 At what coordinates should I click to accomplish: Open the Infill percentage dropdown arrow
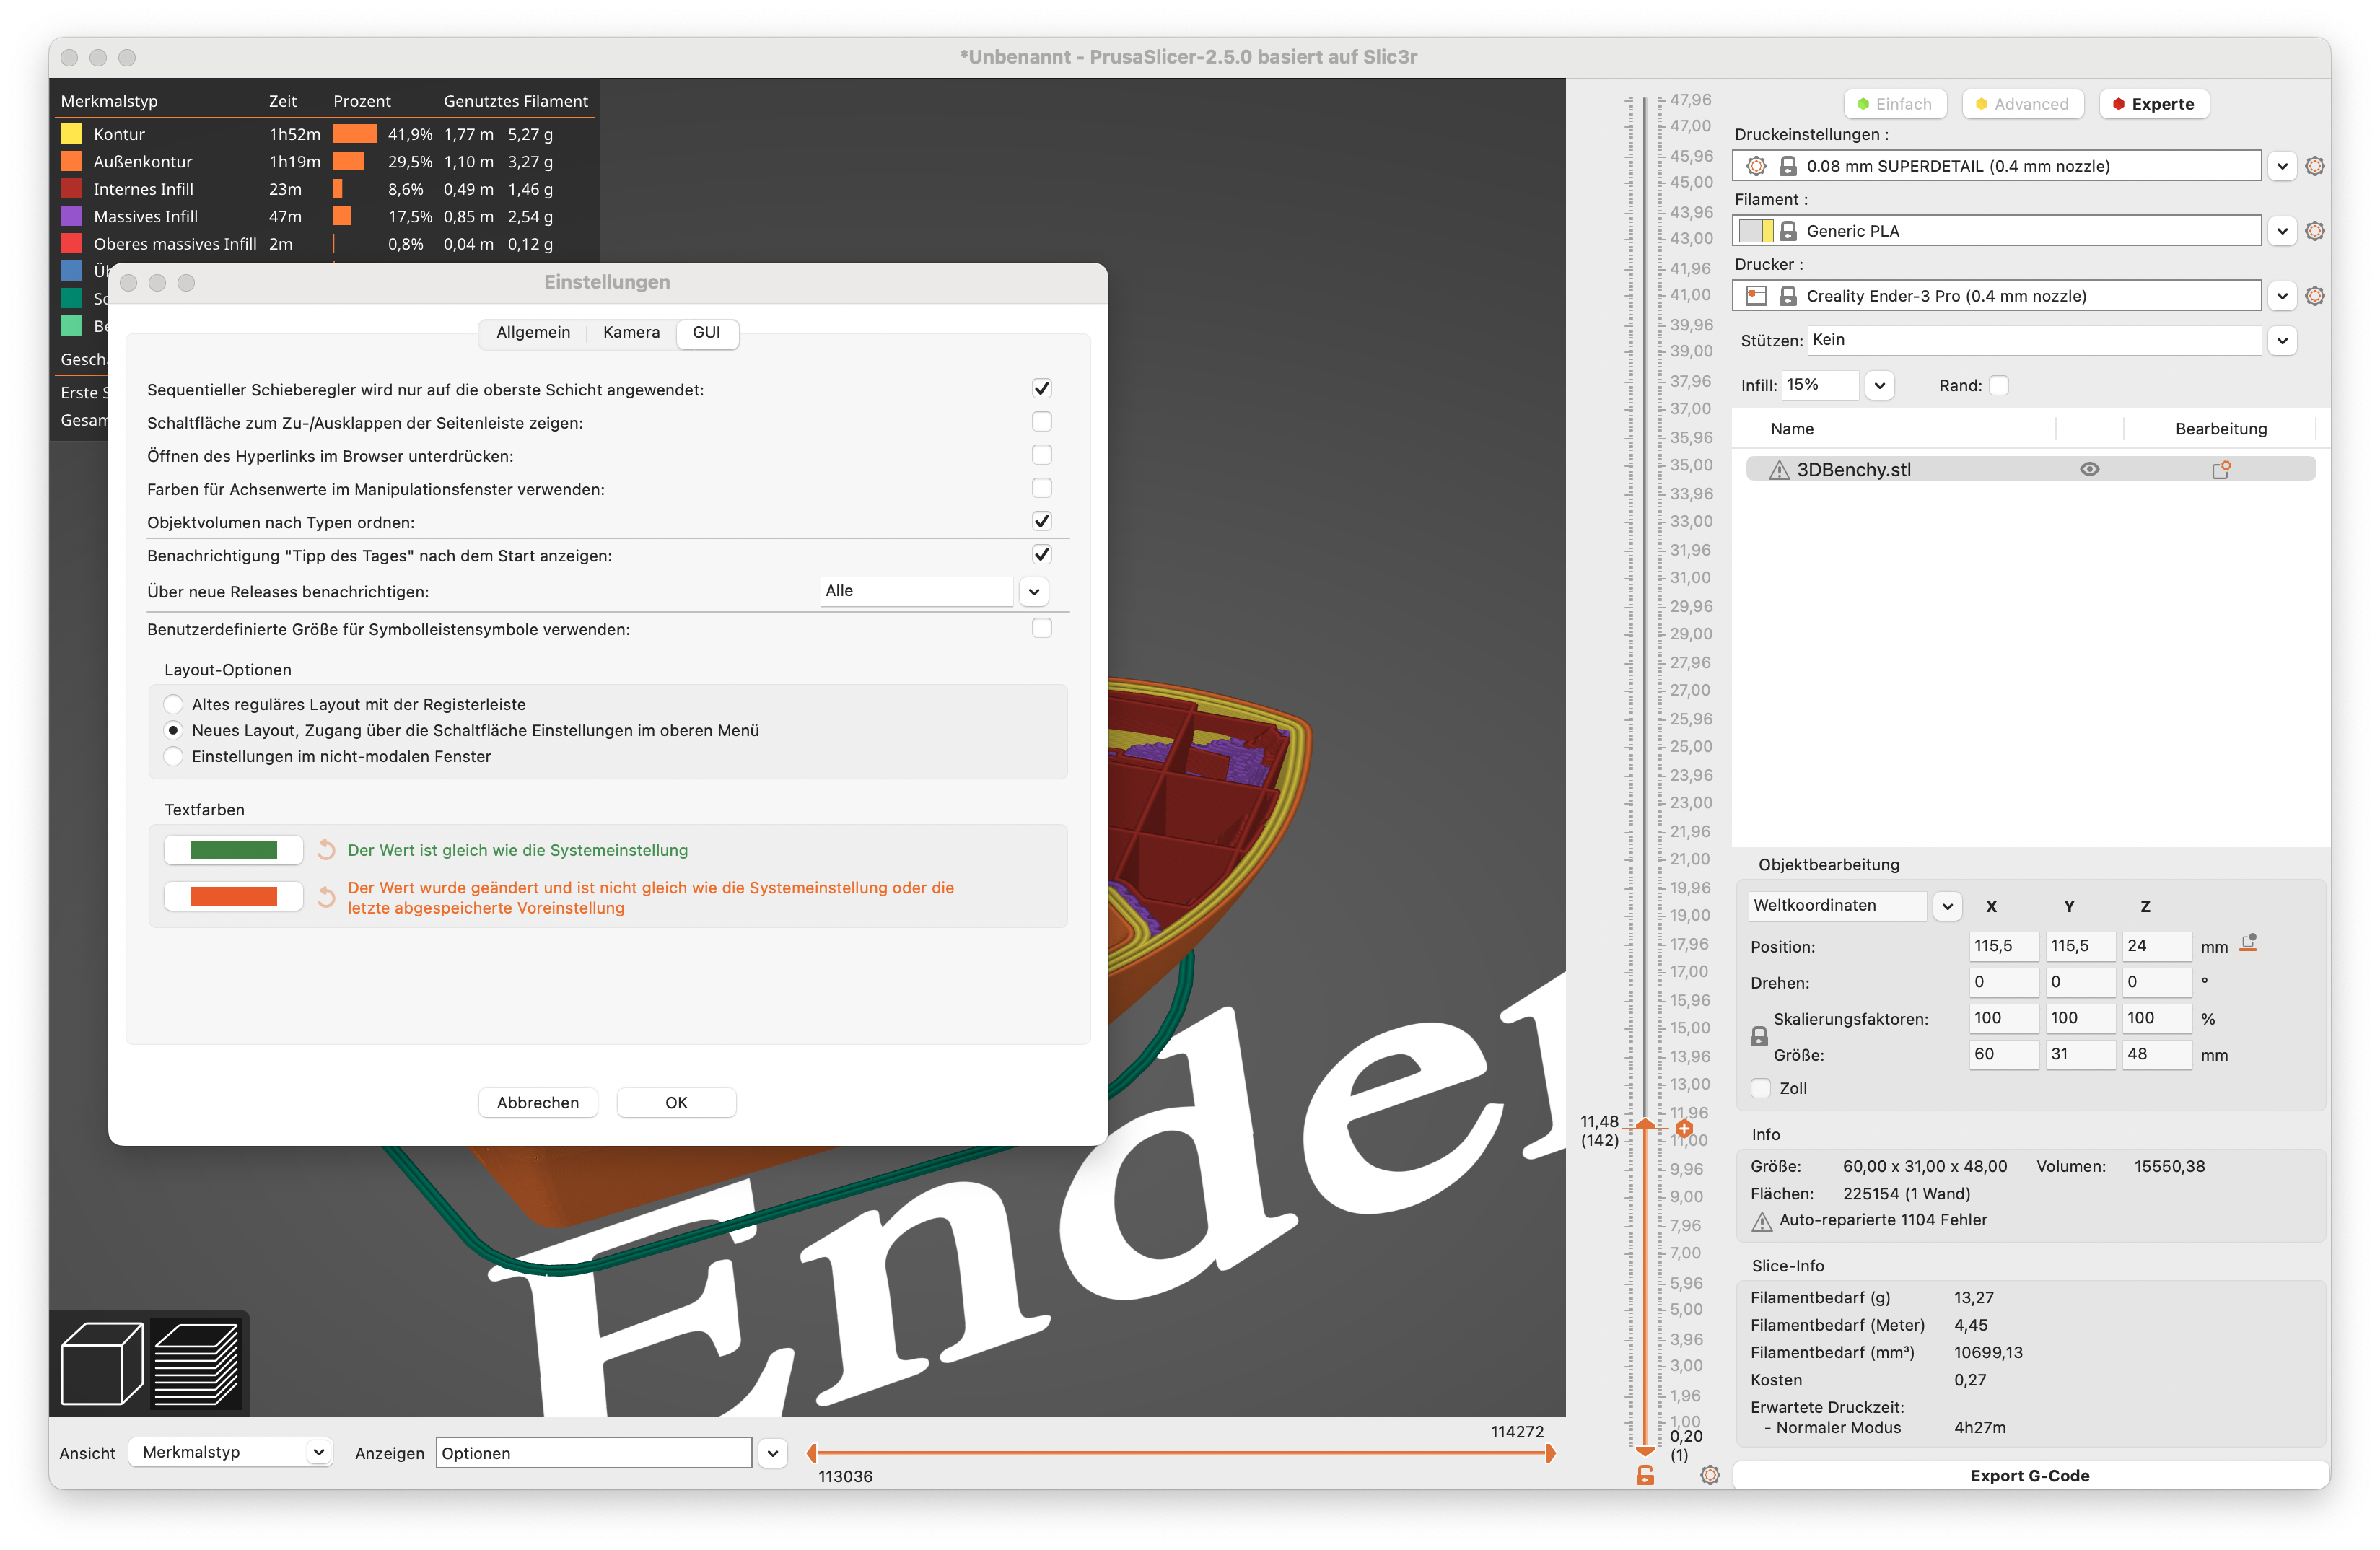(1880, 385)
